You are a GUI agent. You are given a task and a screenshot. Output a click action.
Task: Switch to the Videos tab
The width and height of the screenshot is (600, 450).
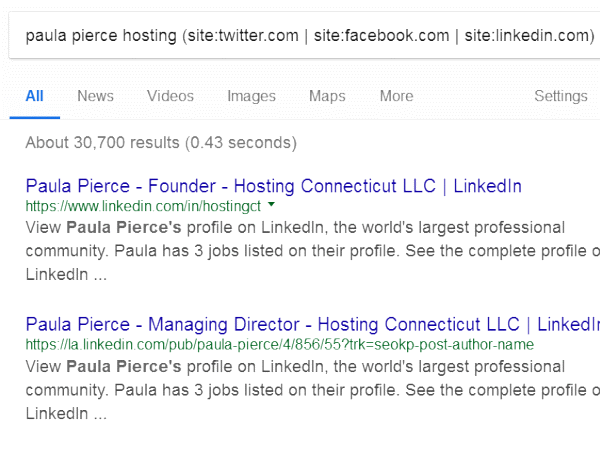170,96
